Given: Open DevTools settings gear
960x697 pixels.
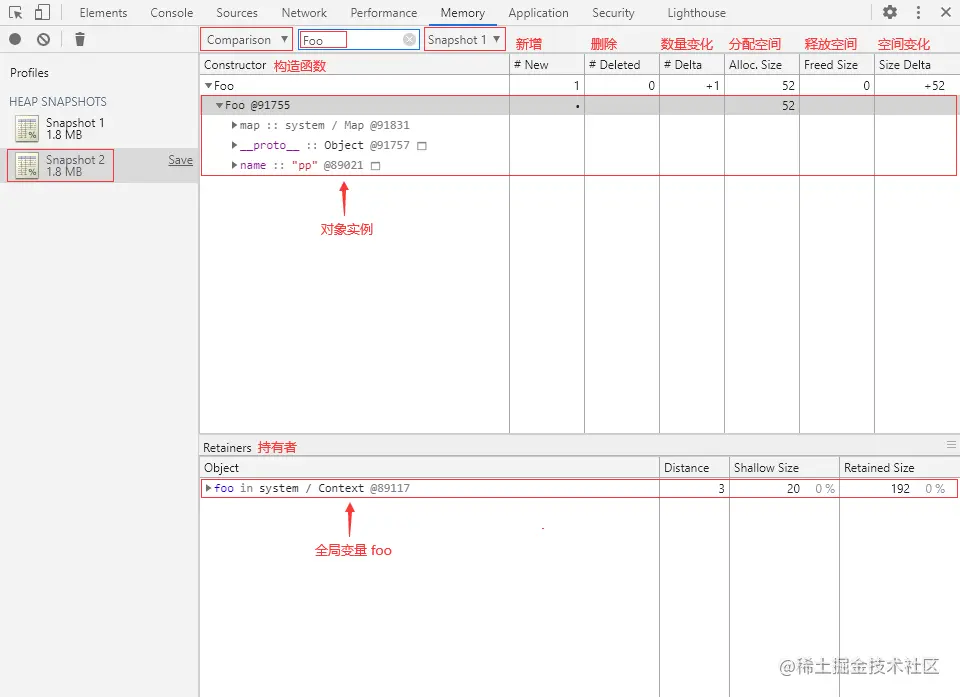Looking at the screenshot, I should coord(890,12).
